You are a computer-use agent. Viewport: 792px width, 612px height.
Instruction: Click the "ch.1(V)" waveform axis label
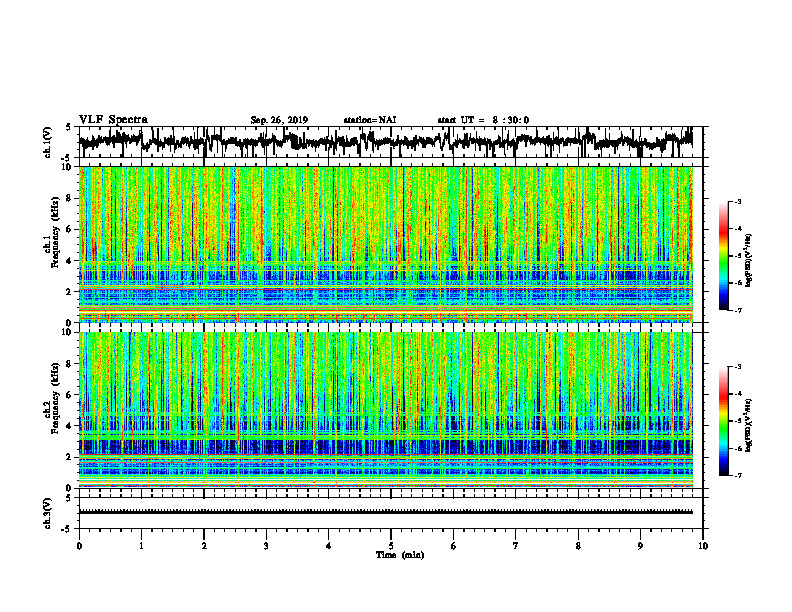(49, 142)
